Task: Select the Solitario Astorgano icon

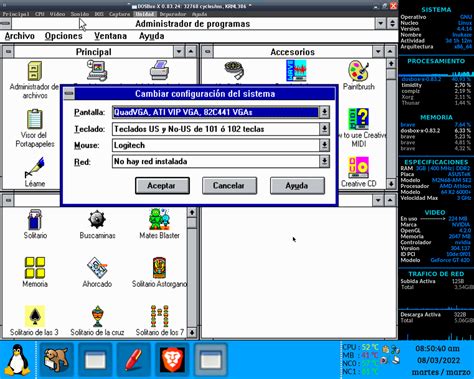Action: coord(159,268)
